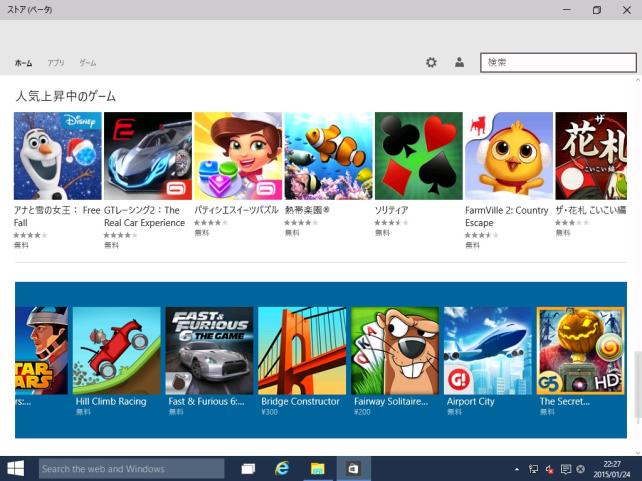
Task: Open The Secret Society pumpkin tile
Action: coord(581,350)
